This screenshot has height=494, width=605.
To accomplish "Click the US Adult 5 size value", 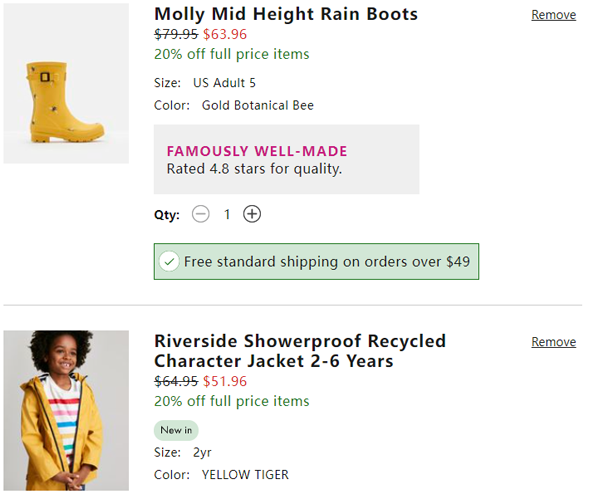I will [224, 83].
